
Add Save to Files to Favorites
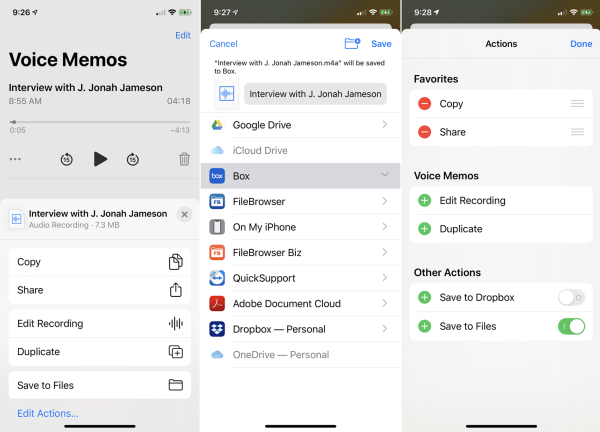coord(424,326)
